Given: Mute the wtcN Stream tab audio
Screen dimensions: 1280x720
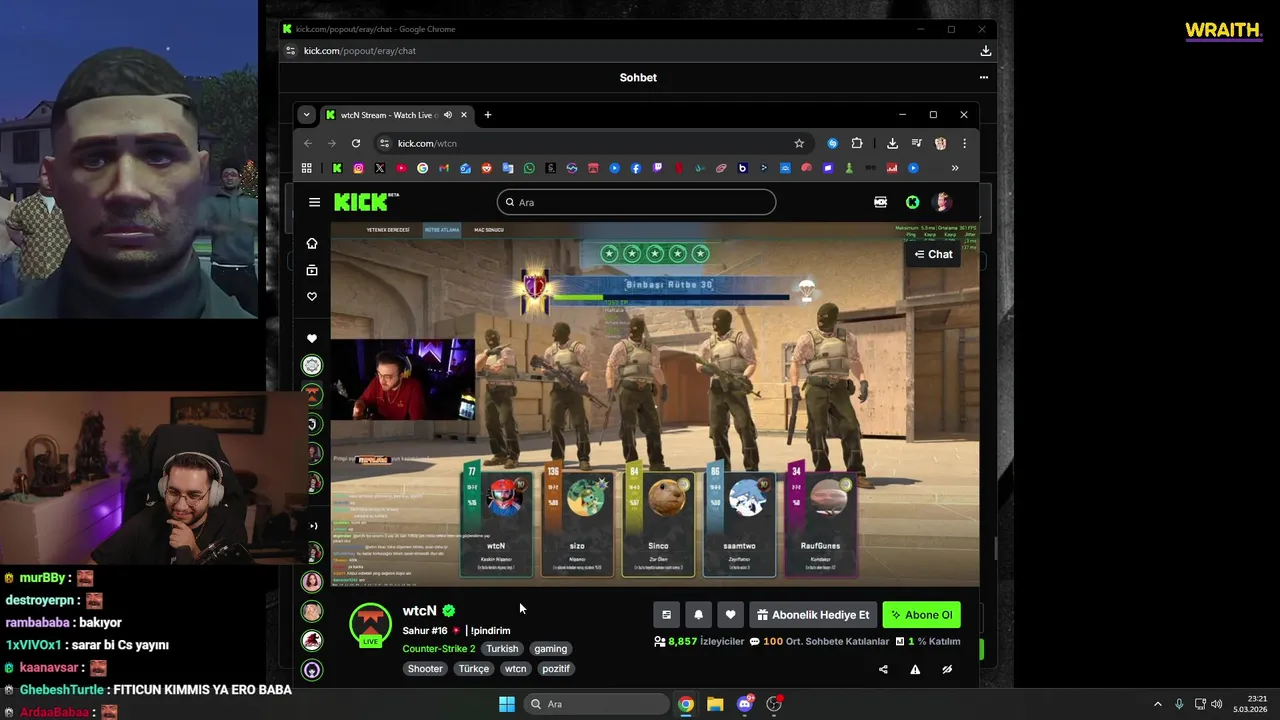Looking at the screenshot, I should 447,115.
